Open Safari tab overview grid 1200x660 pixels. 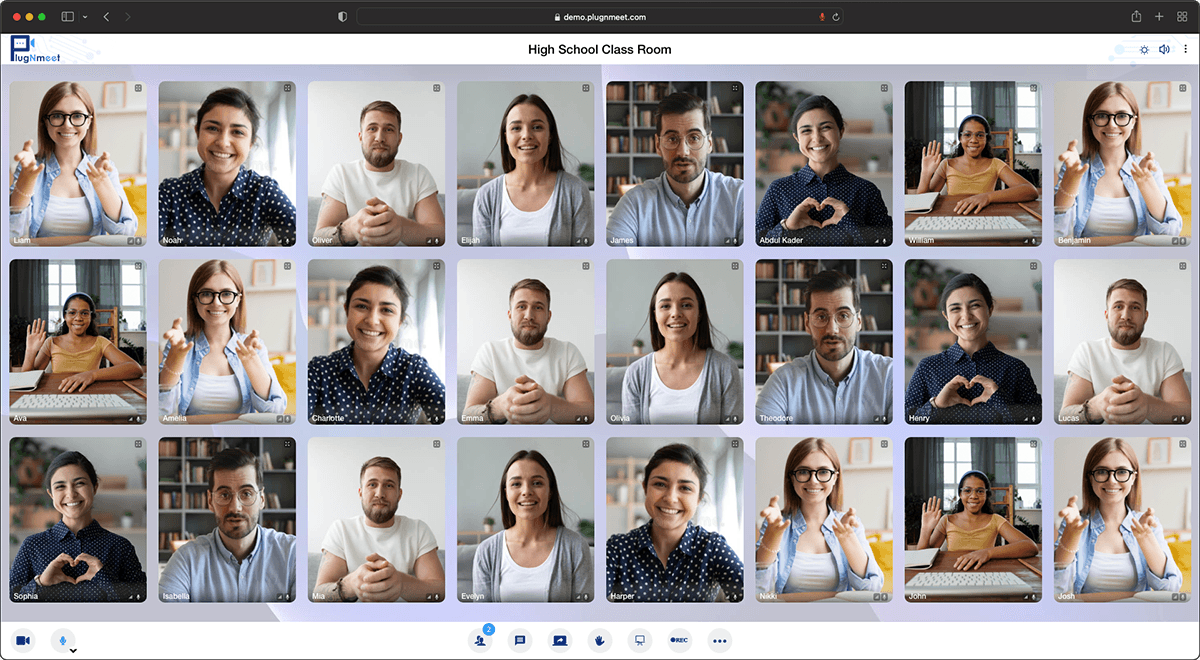tap(1182, 17)
